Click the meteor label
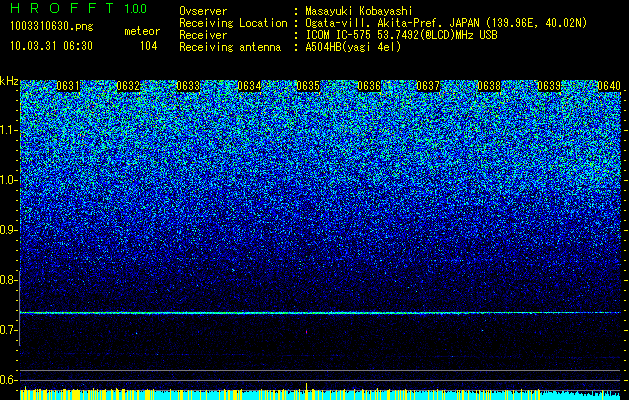The image size is (629, 400). [x=142, y=31]
